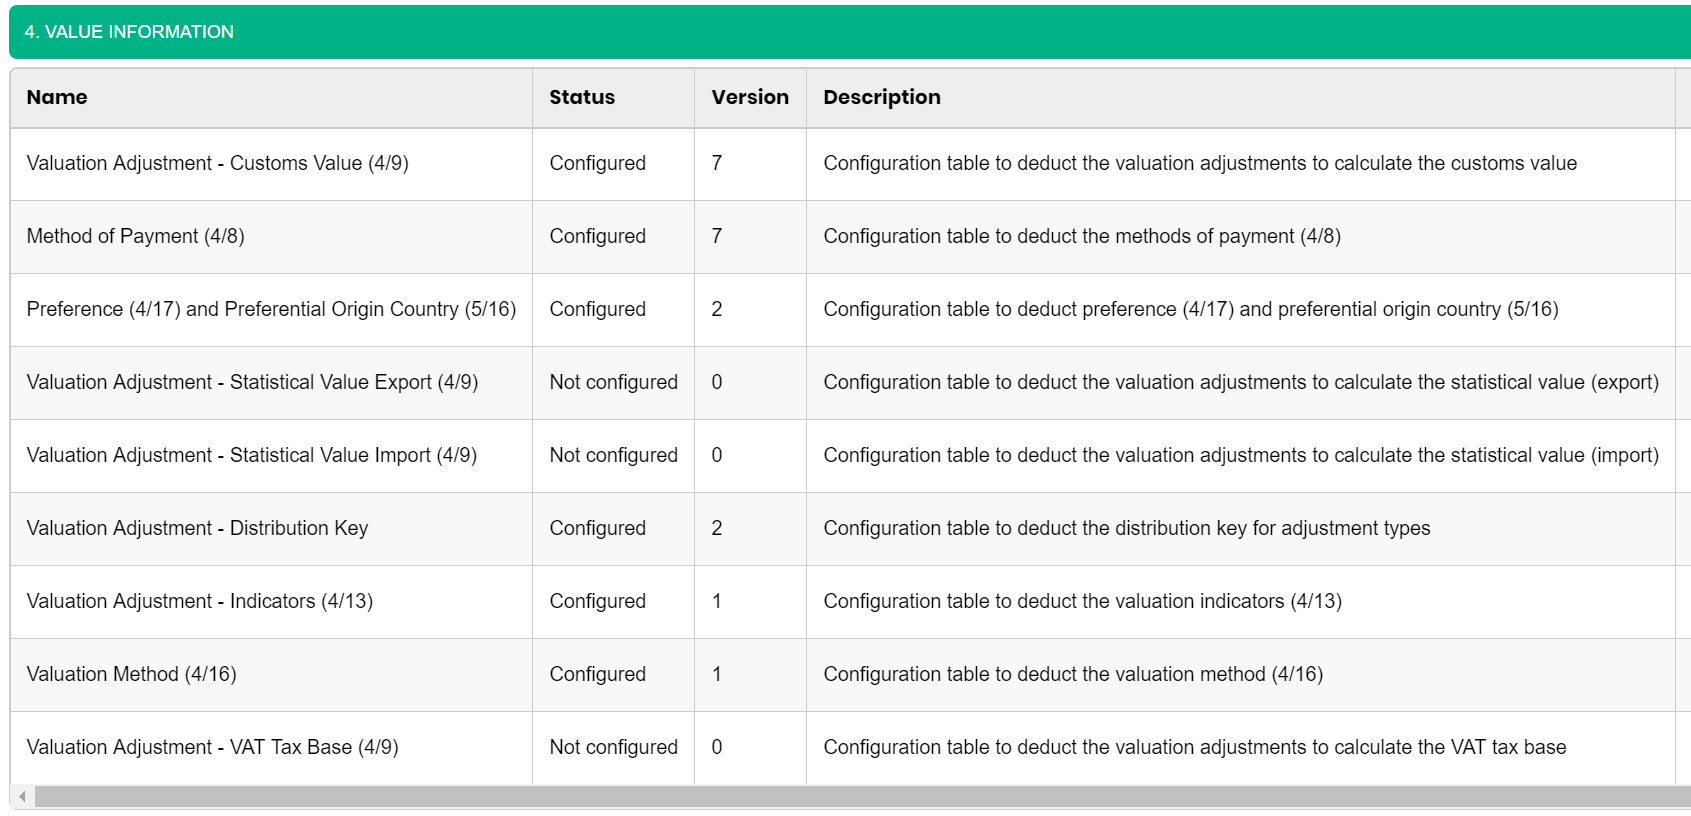Image resolution: width=1691 pixels, height=816 pixels.
Task: Select the name 'Valuation Method (4/16)'
Action: pyautogui.click(x=132, y=674)
